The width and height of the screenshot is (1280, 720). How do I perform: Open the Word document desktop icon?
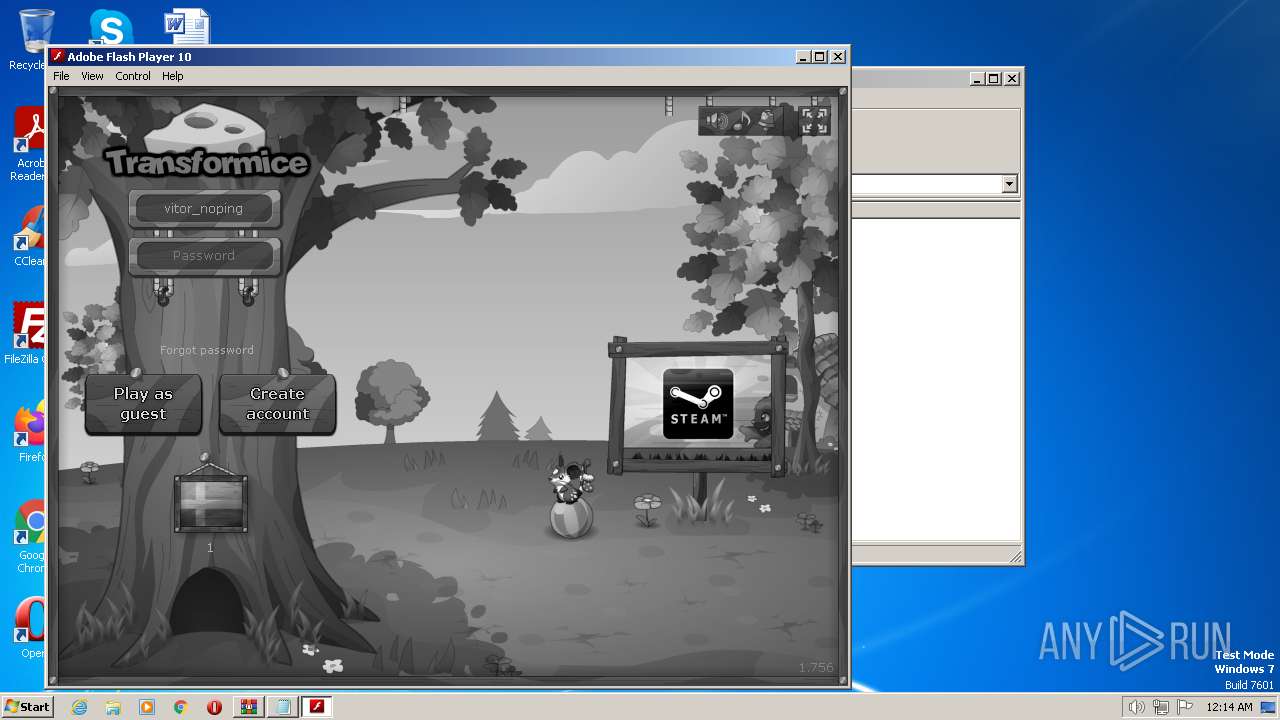(187, 27)
